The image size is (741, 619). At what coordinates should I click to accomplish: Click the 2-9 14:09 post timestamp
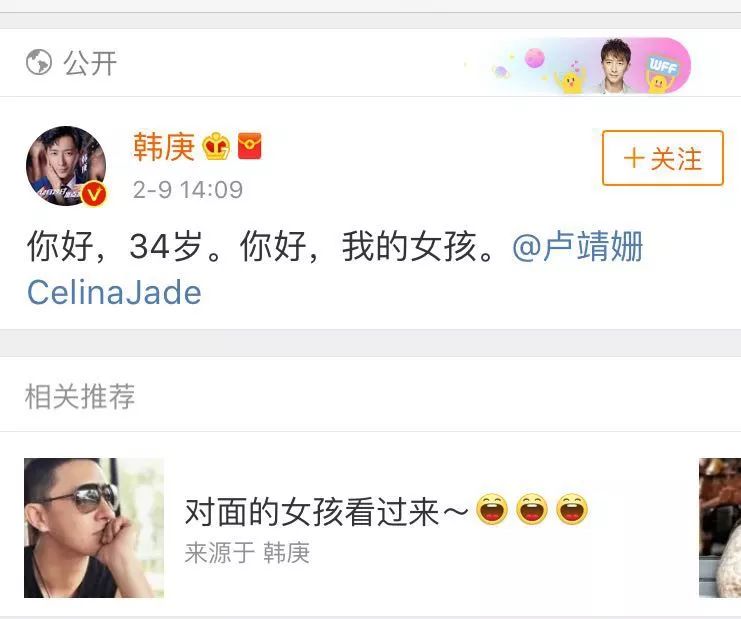[x=188, y=190]
